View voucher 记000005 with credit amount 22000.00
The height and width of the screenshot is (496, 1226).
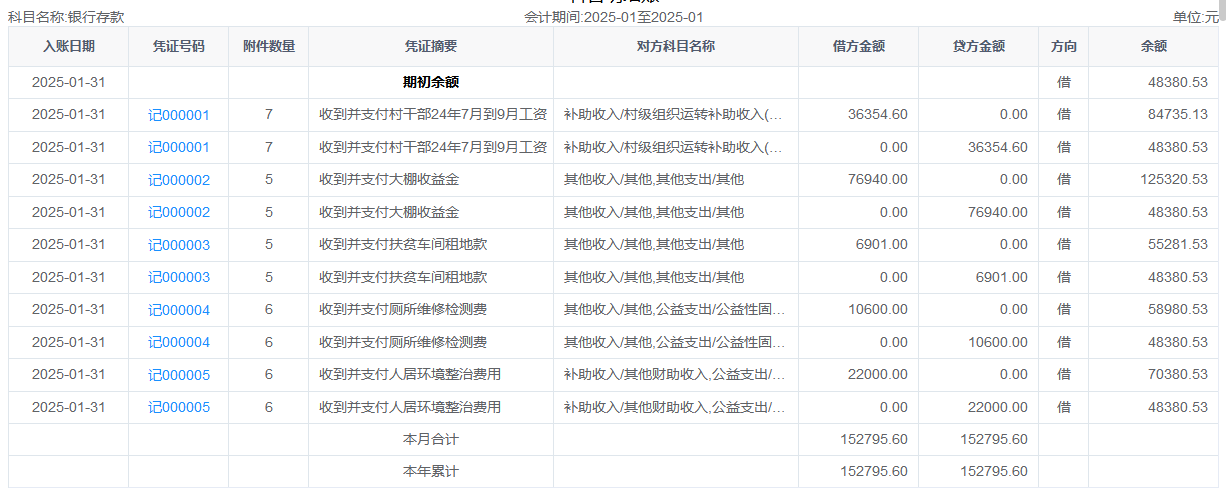(x=179, y=407)
